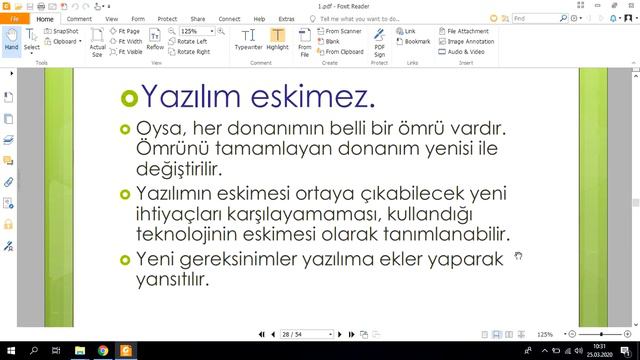The image size is (640, 360).
Task: Go to the first page
Action: 262,334
